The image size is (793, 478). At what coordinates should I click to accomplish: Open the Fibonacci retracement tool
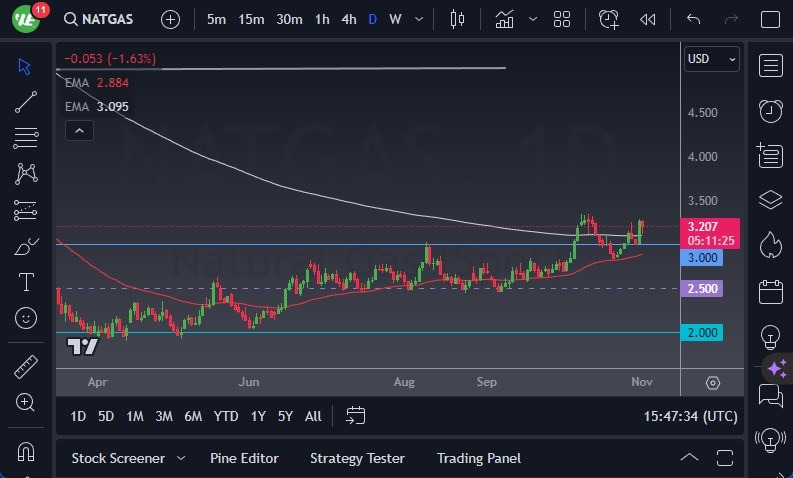coord(26,210)
